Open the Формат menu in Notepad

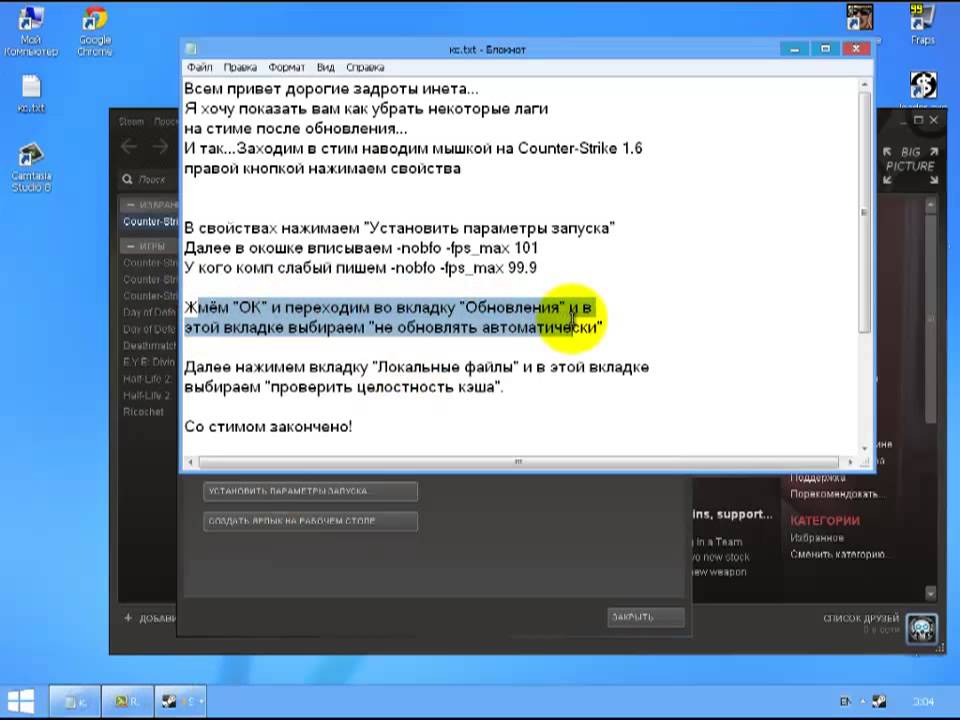pyautogui.click(x=287, y=67)
